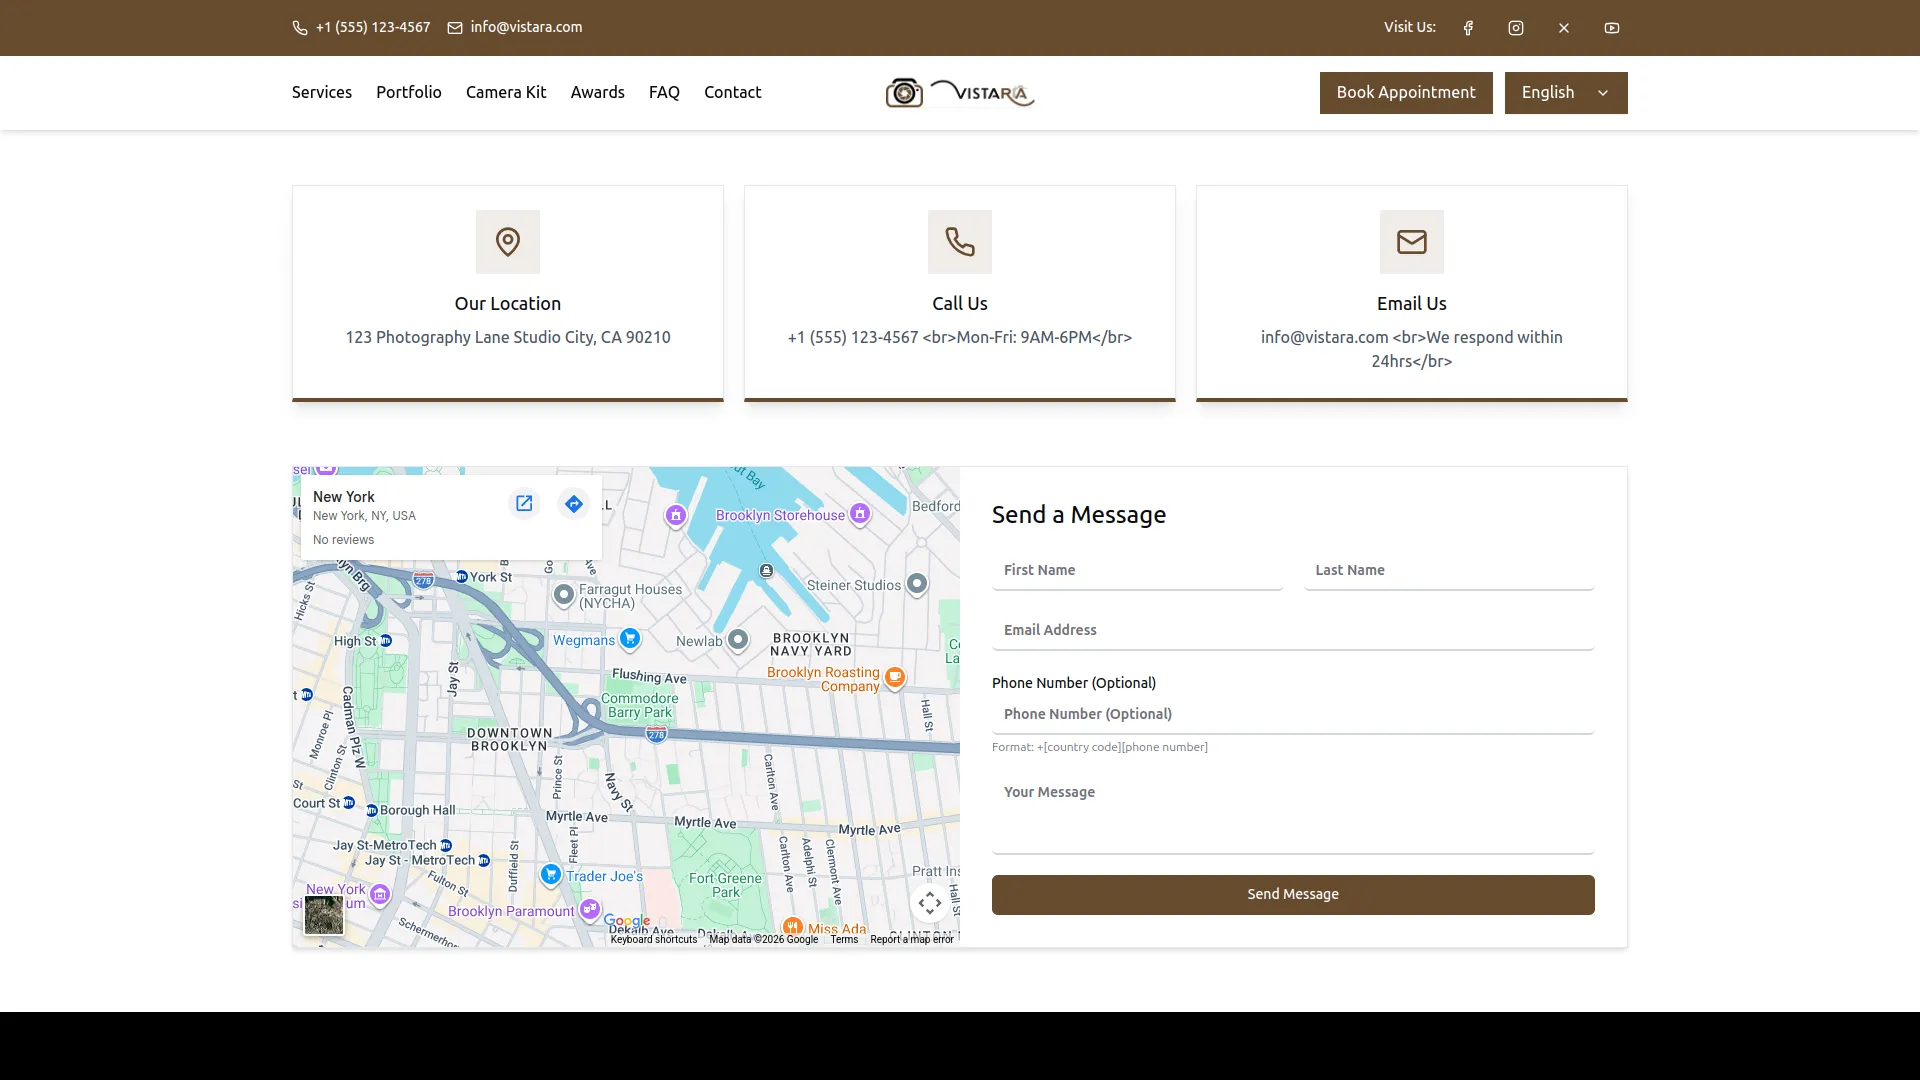This screenshot has width=1920, height=1080.
Task: Open Vistara's Facebook page
Action: (1467, 27)
